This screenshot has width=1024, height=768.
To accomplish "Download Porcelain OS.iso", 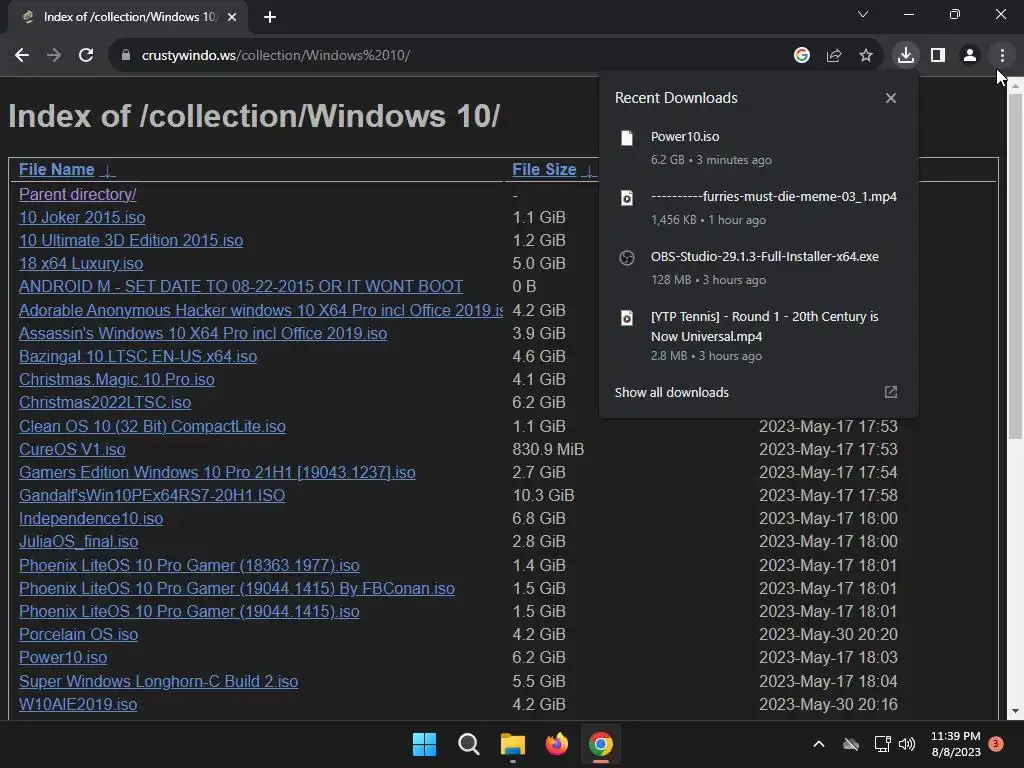I will coord(78,635).
